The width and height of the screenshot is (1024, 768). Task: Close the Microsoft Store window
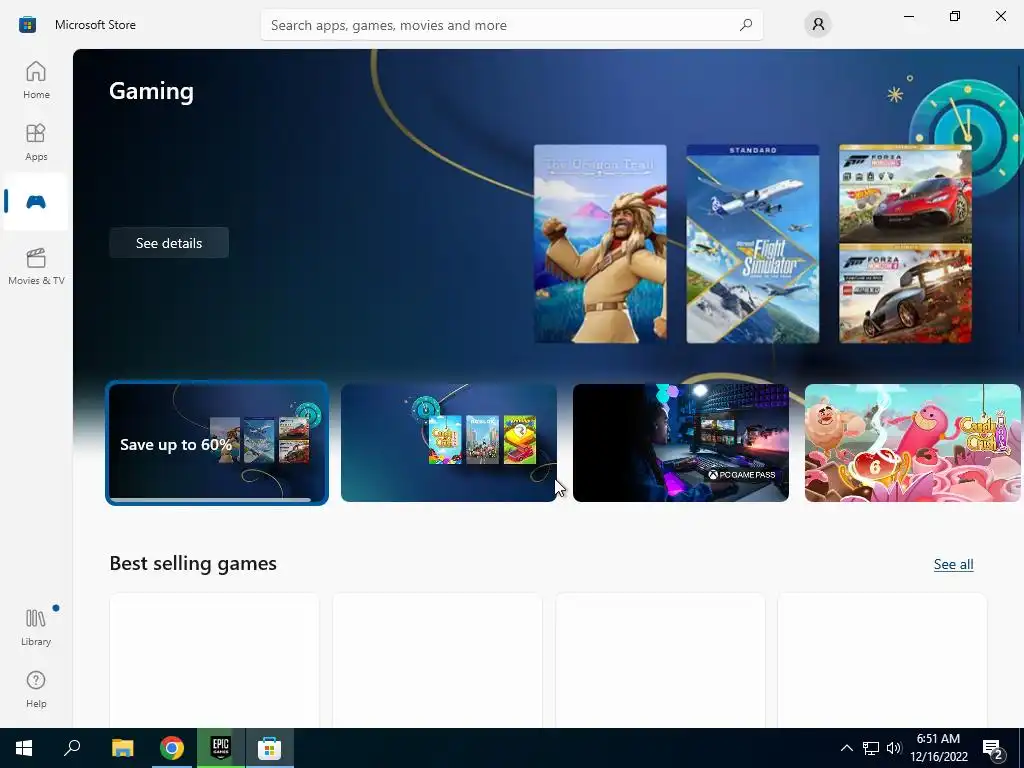[1000, 16]
